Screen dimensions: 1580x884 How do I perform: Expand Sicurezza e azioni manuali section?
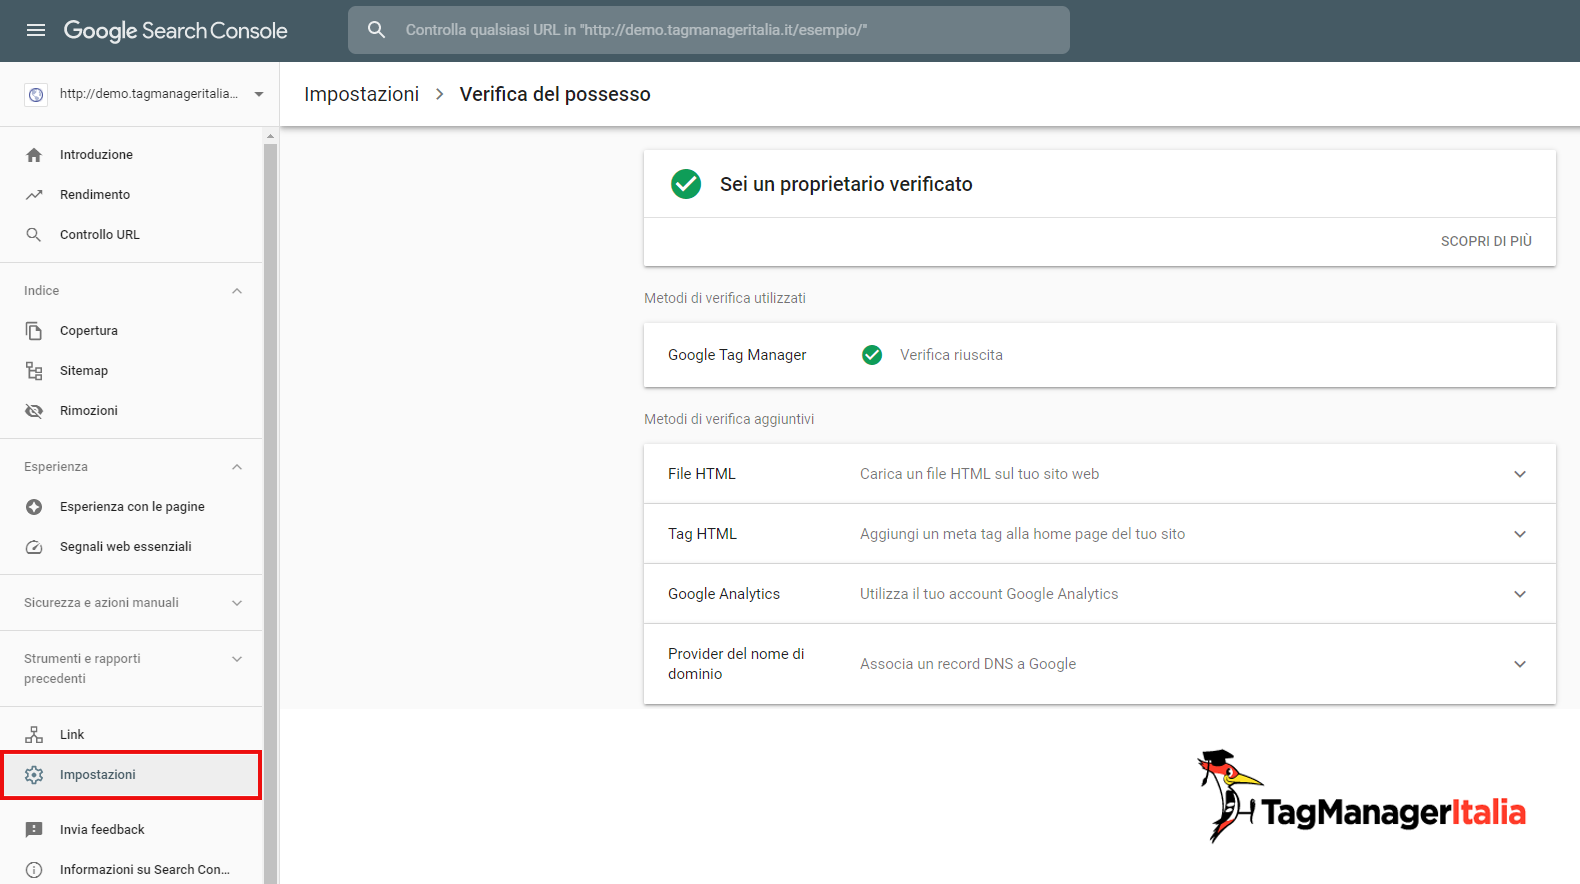click(x=237, y=603)
